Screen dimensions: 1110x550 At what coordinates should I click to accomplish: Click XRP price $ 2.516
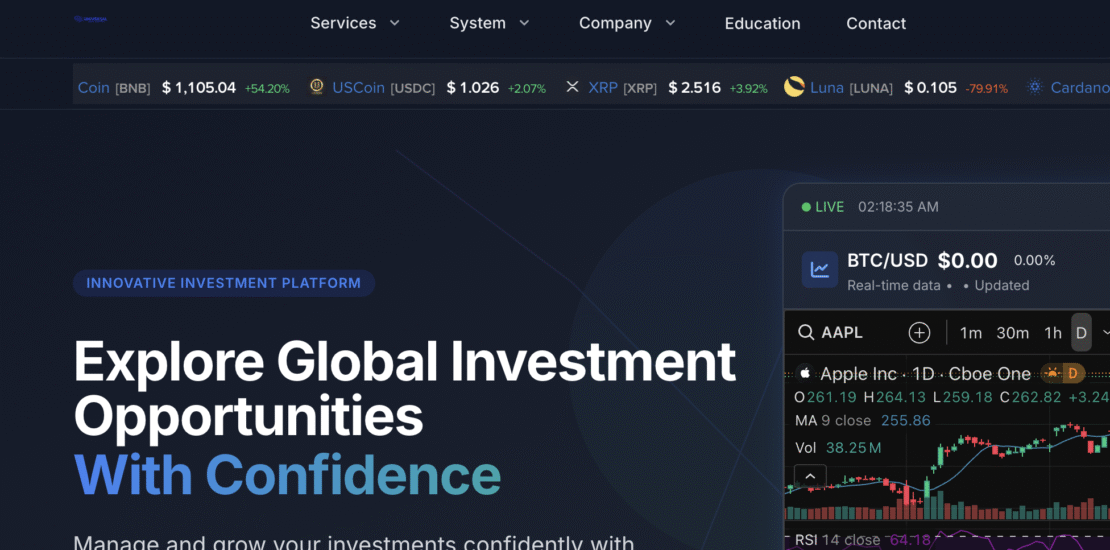(x=694, y=88)
